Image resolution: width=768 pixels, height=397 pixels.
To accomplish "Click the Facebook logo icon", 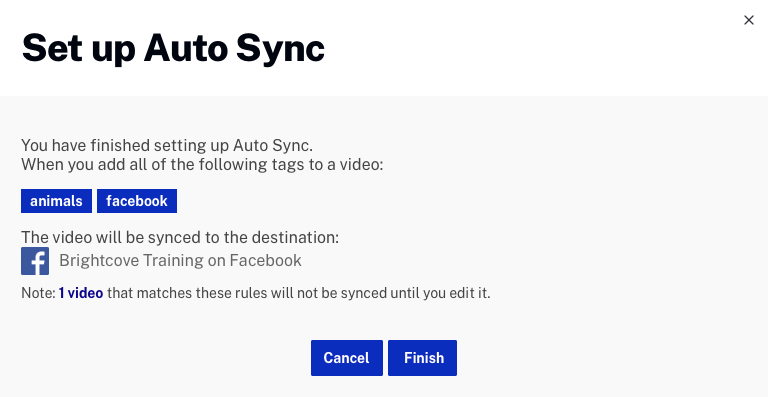I will pyautogui.click(x=35, y=261).
